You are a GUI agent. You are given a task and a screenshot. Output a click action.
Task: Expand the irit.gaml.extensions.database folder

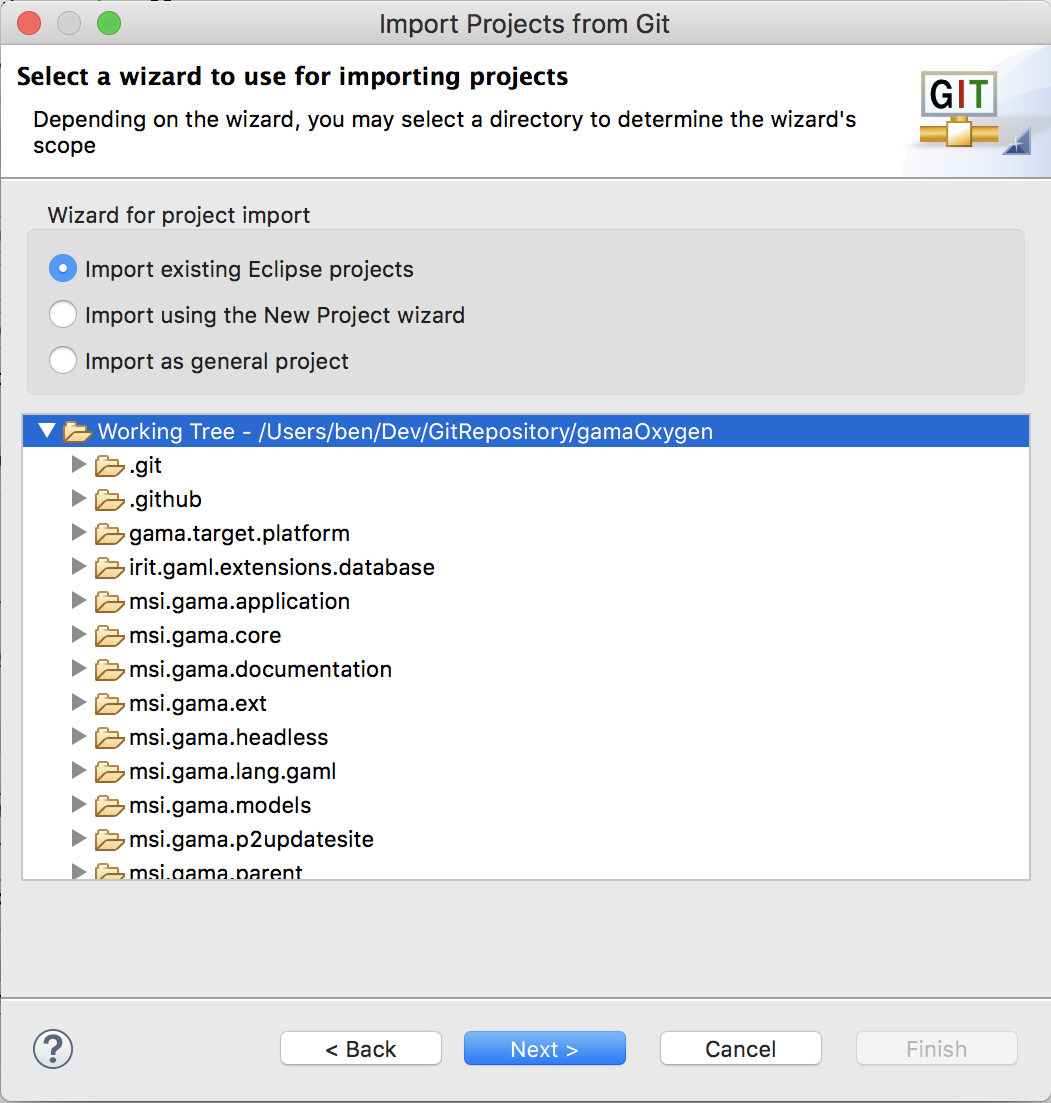coord(79,566)
